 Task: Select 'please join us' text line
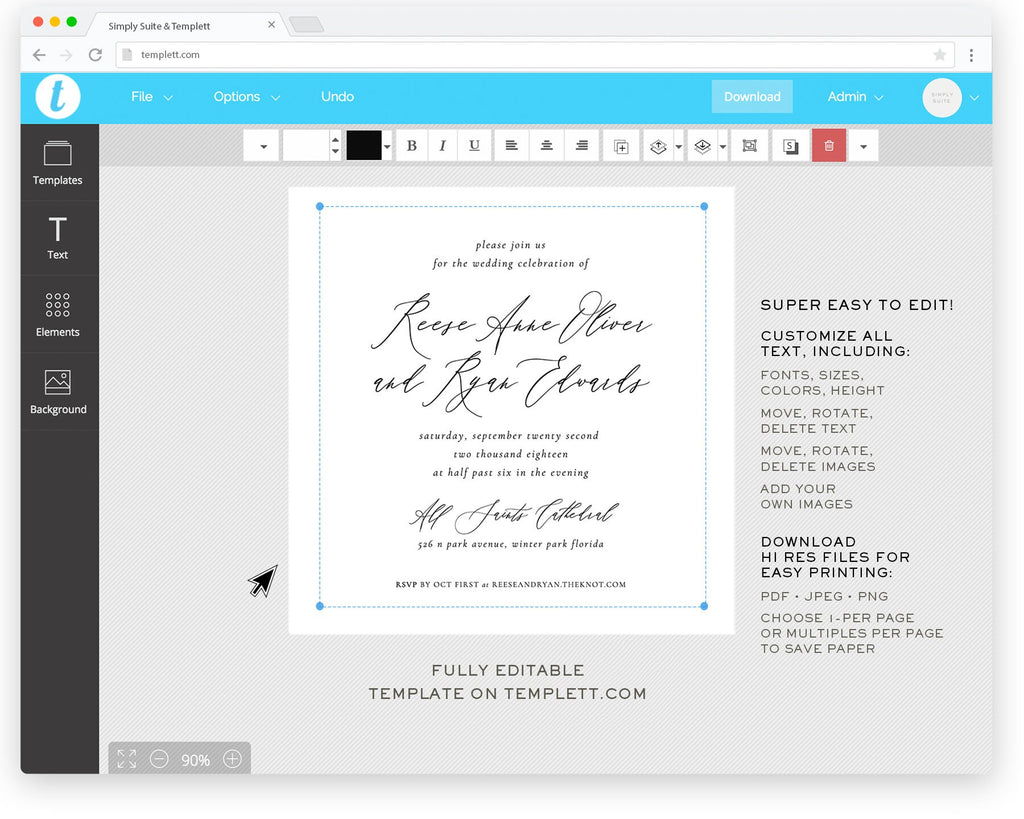point(511,245)
